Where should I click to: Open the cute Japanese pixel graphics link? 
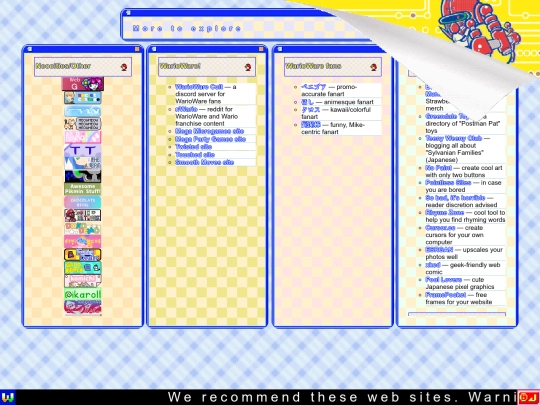click(x=444, y=280)
